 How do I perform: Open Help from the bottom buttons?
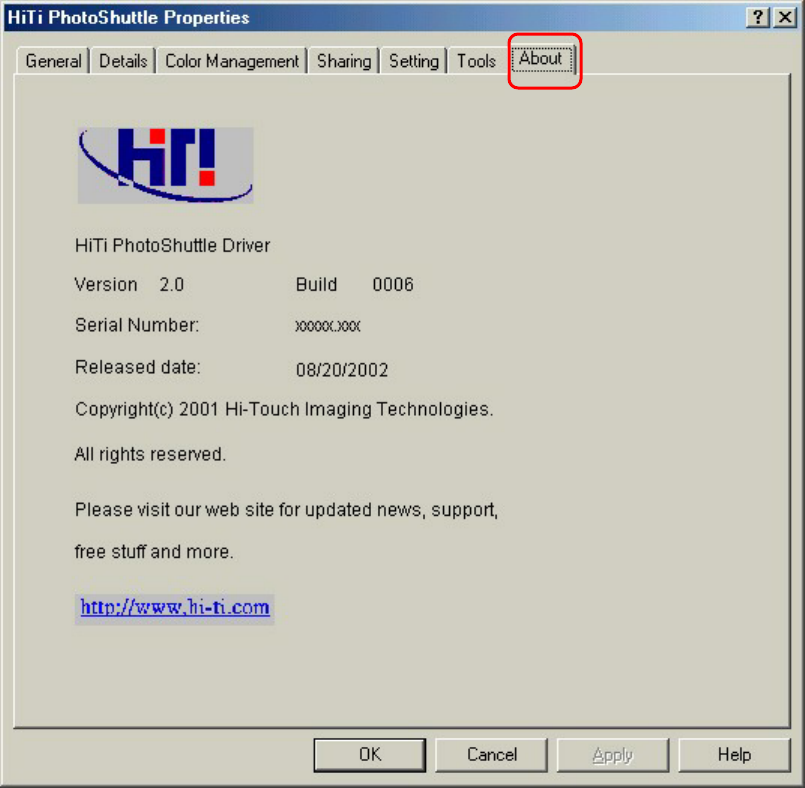734,755
